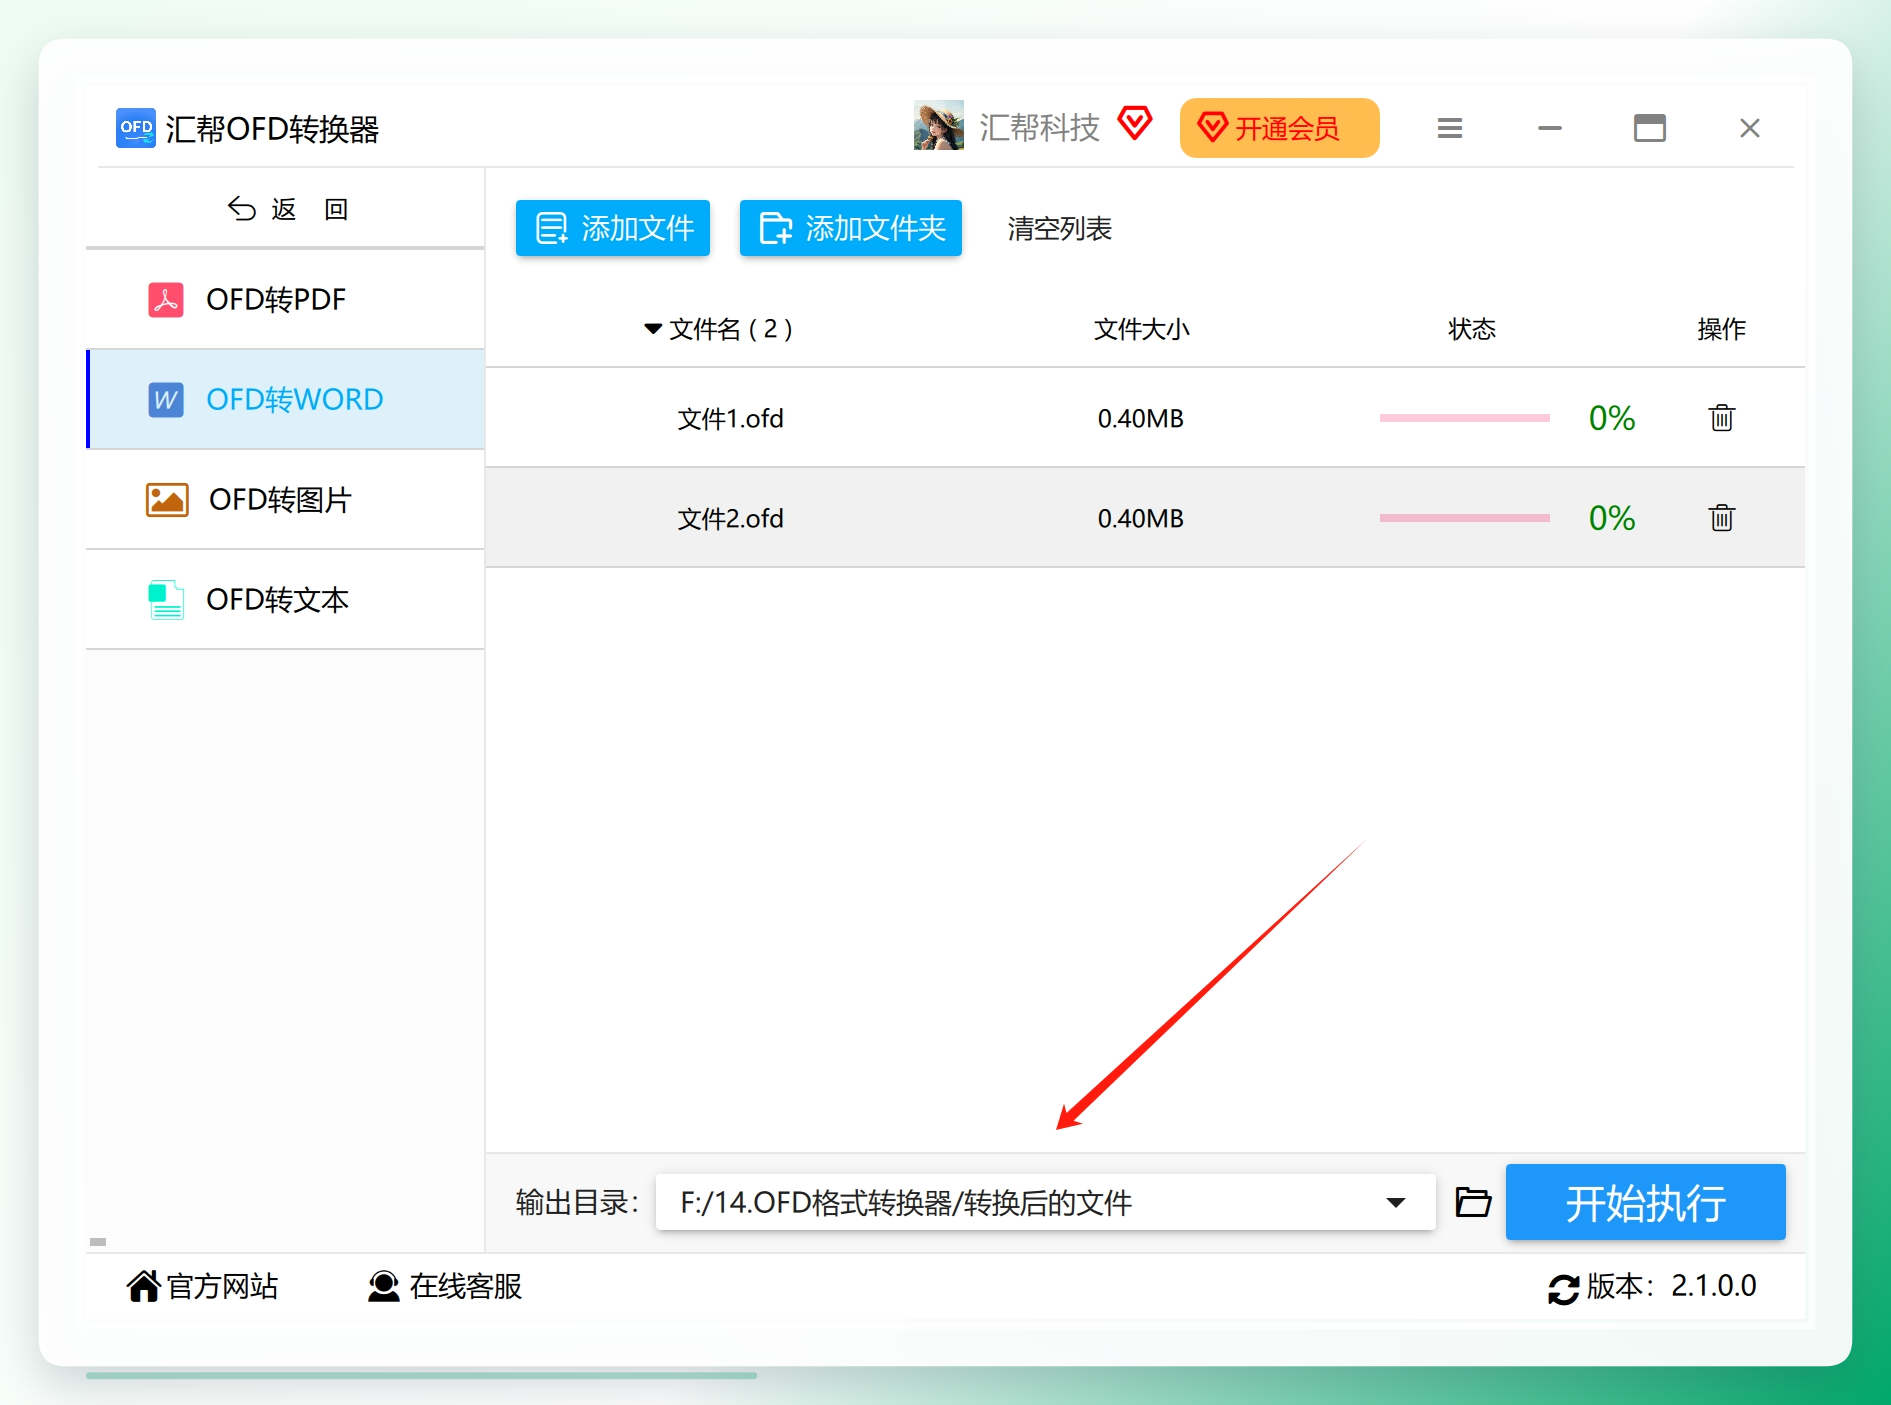Click 清空列表 to clear list
The image size is (1891, 1405).
click(1060, 229)
